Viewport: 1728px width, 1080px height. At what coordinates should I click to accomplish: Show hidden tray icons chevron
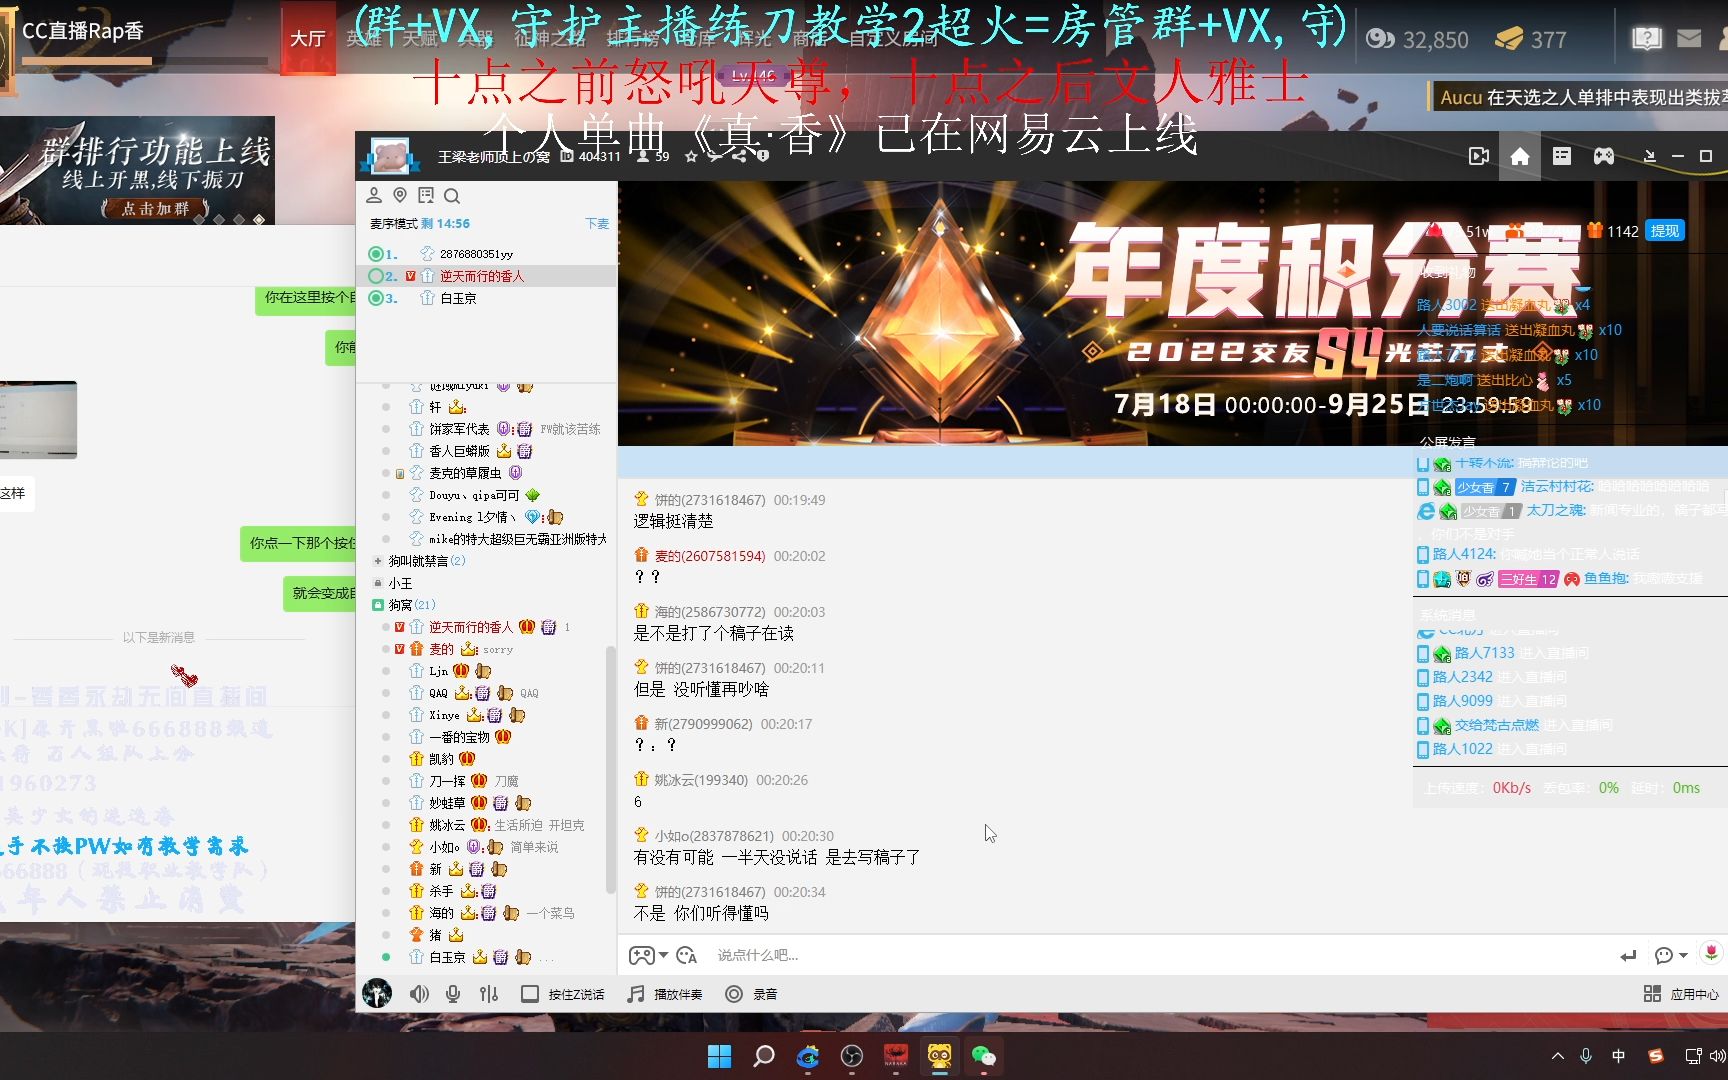click(1557, 1056)
